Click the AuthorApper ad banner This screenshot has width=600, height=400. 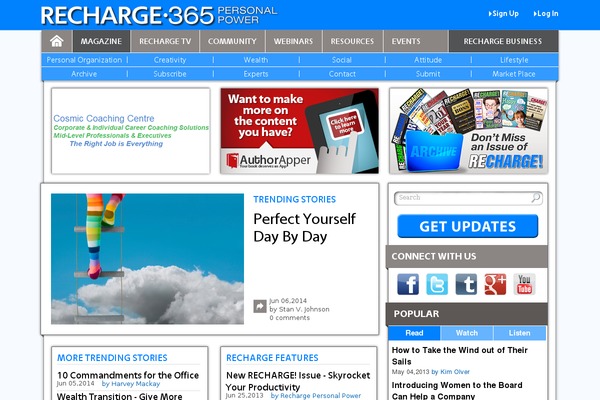click(x=300, y=131)
